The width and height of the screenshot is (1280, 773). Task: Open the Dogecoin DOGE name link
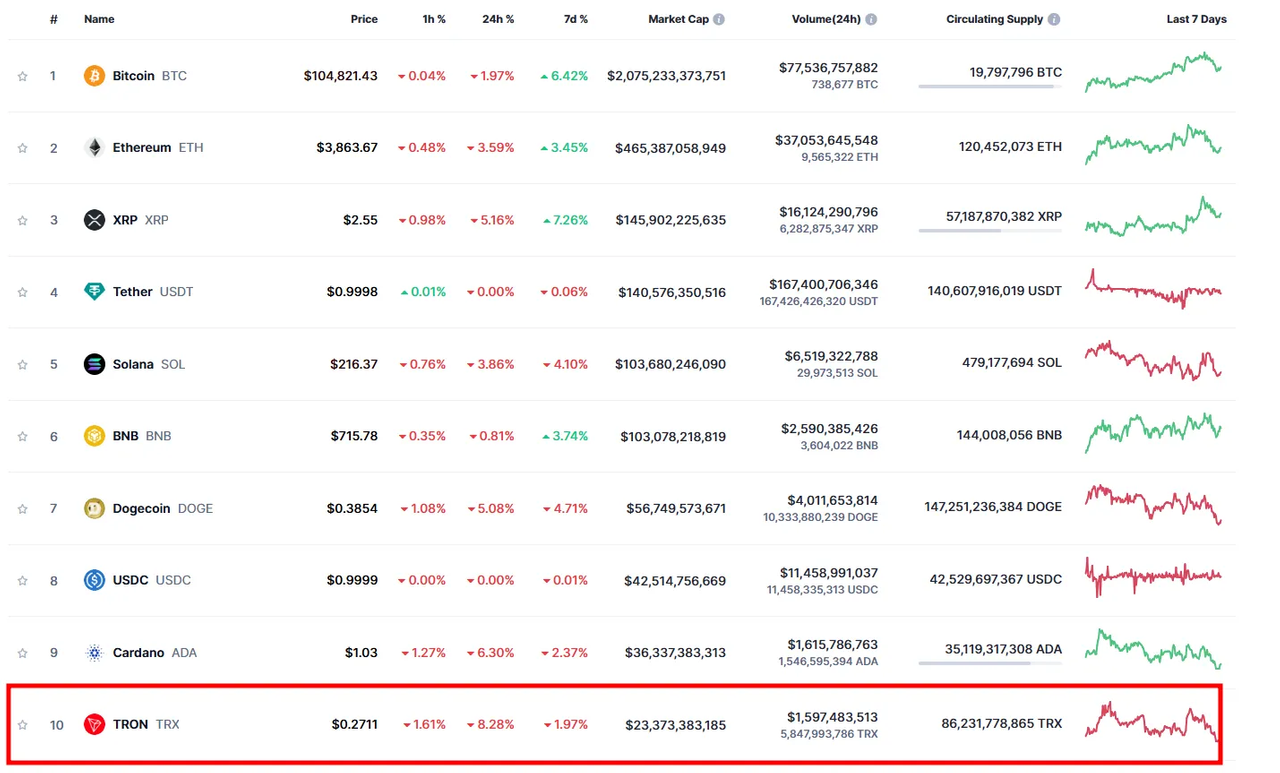[163, 508]
